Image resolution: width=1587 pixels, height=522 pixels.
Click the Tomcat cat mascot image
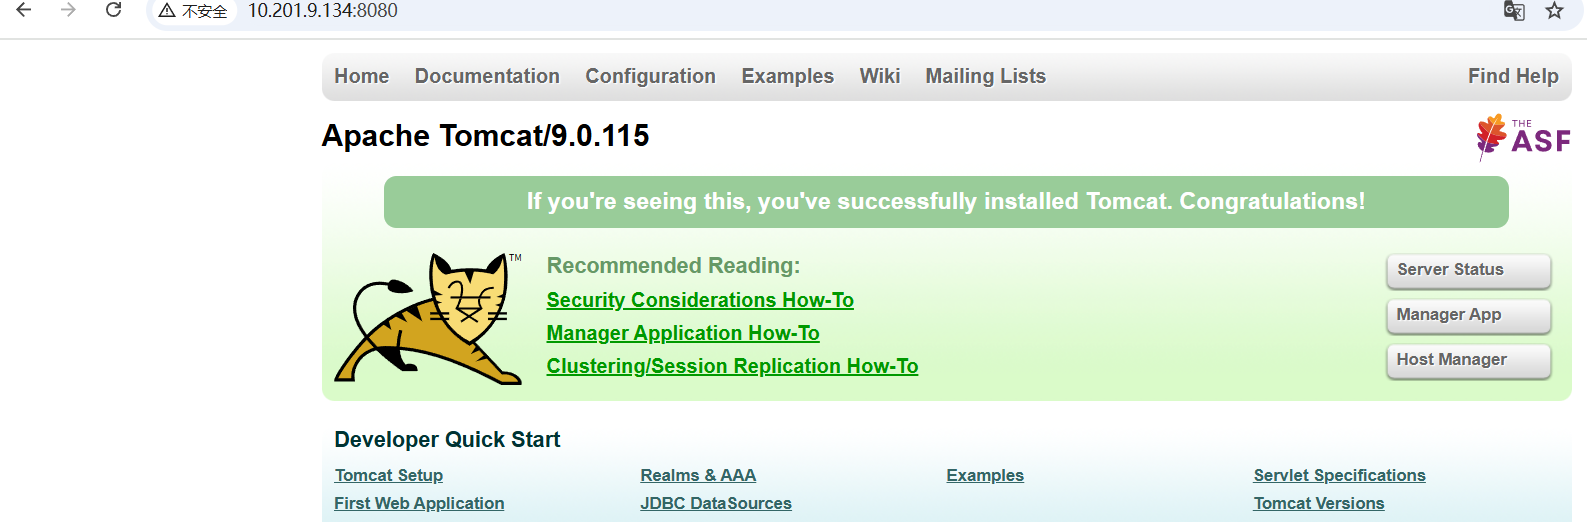[428, 319]
